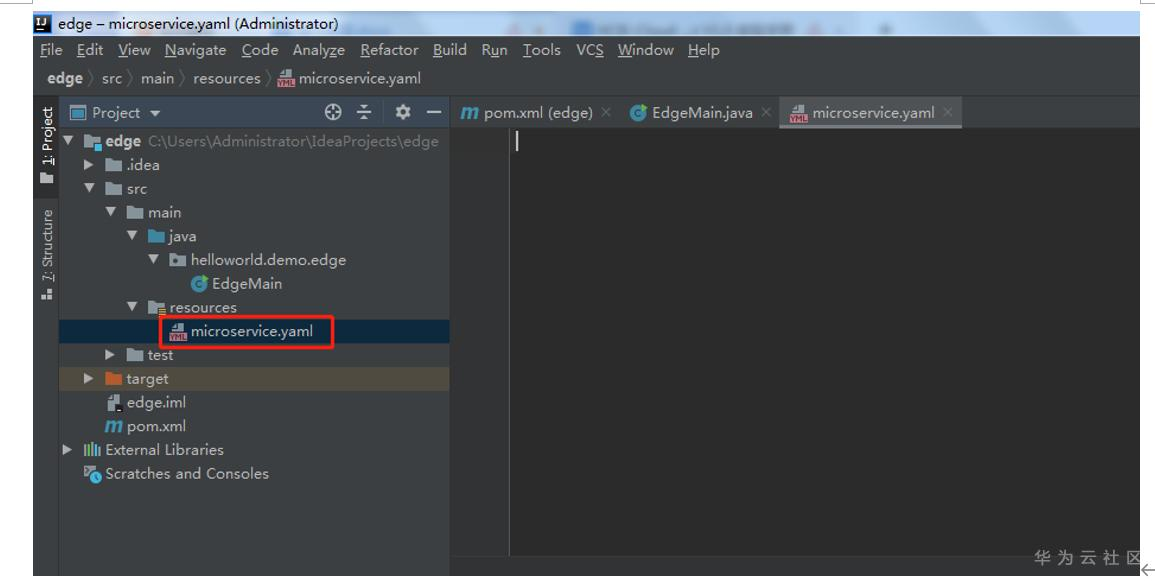Click the resources breadcrumb

coord(227,78)
